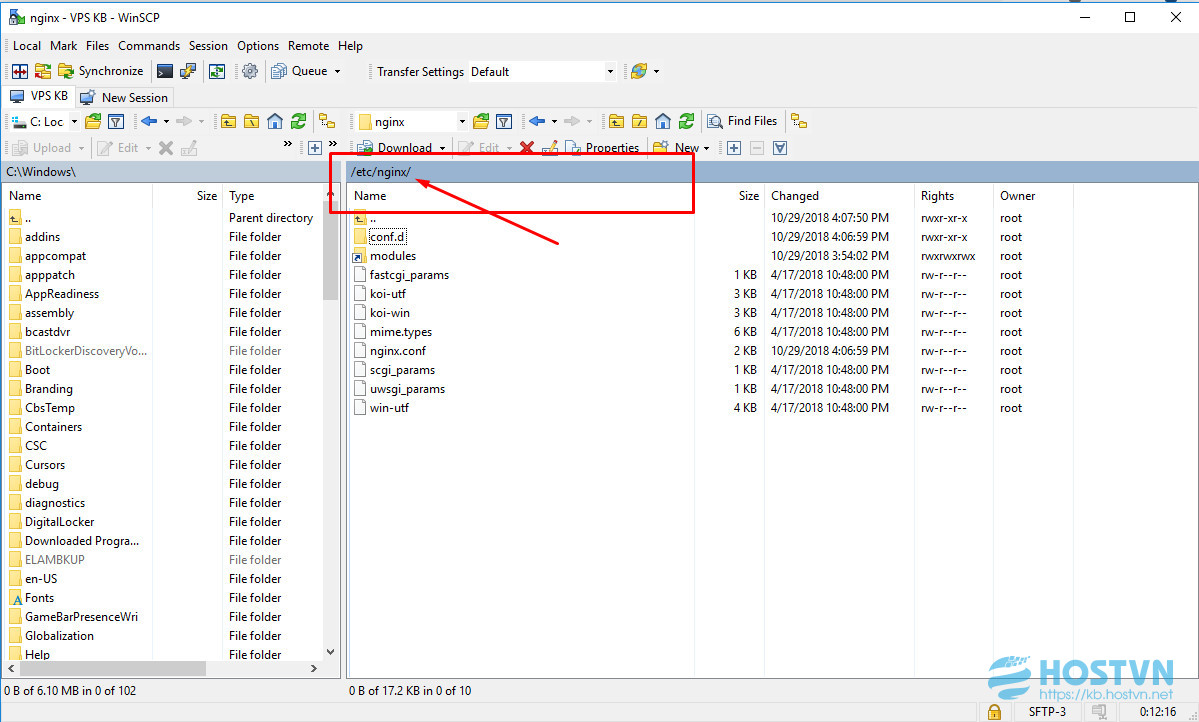Click the New button in remote toolbar
The height and width of the screenshot is (722, 1199).
click(x=676, y=148)
